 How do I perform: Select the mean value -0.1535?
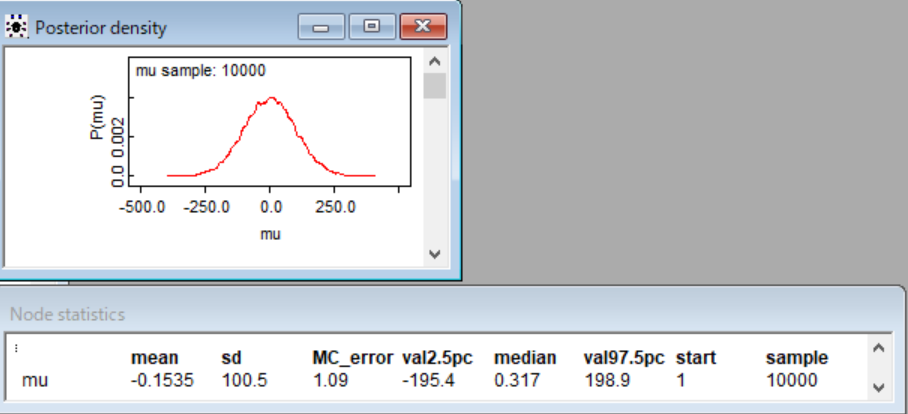pyautogui.click(x=162, y=380)
